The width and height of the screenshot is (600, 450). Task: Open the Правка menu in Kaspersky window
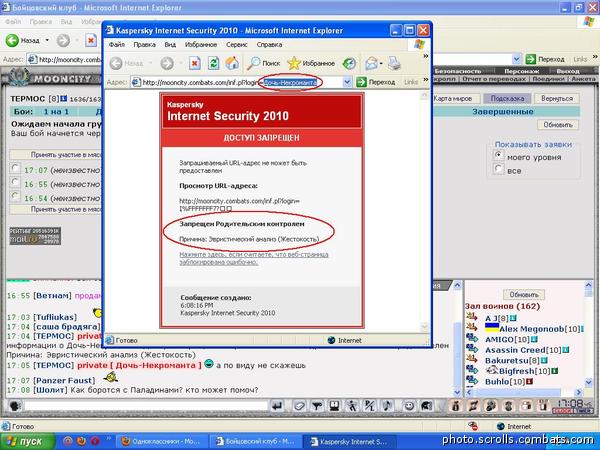coord(145,45)
